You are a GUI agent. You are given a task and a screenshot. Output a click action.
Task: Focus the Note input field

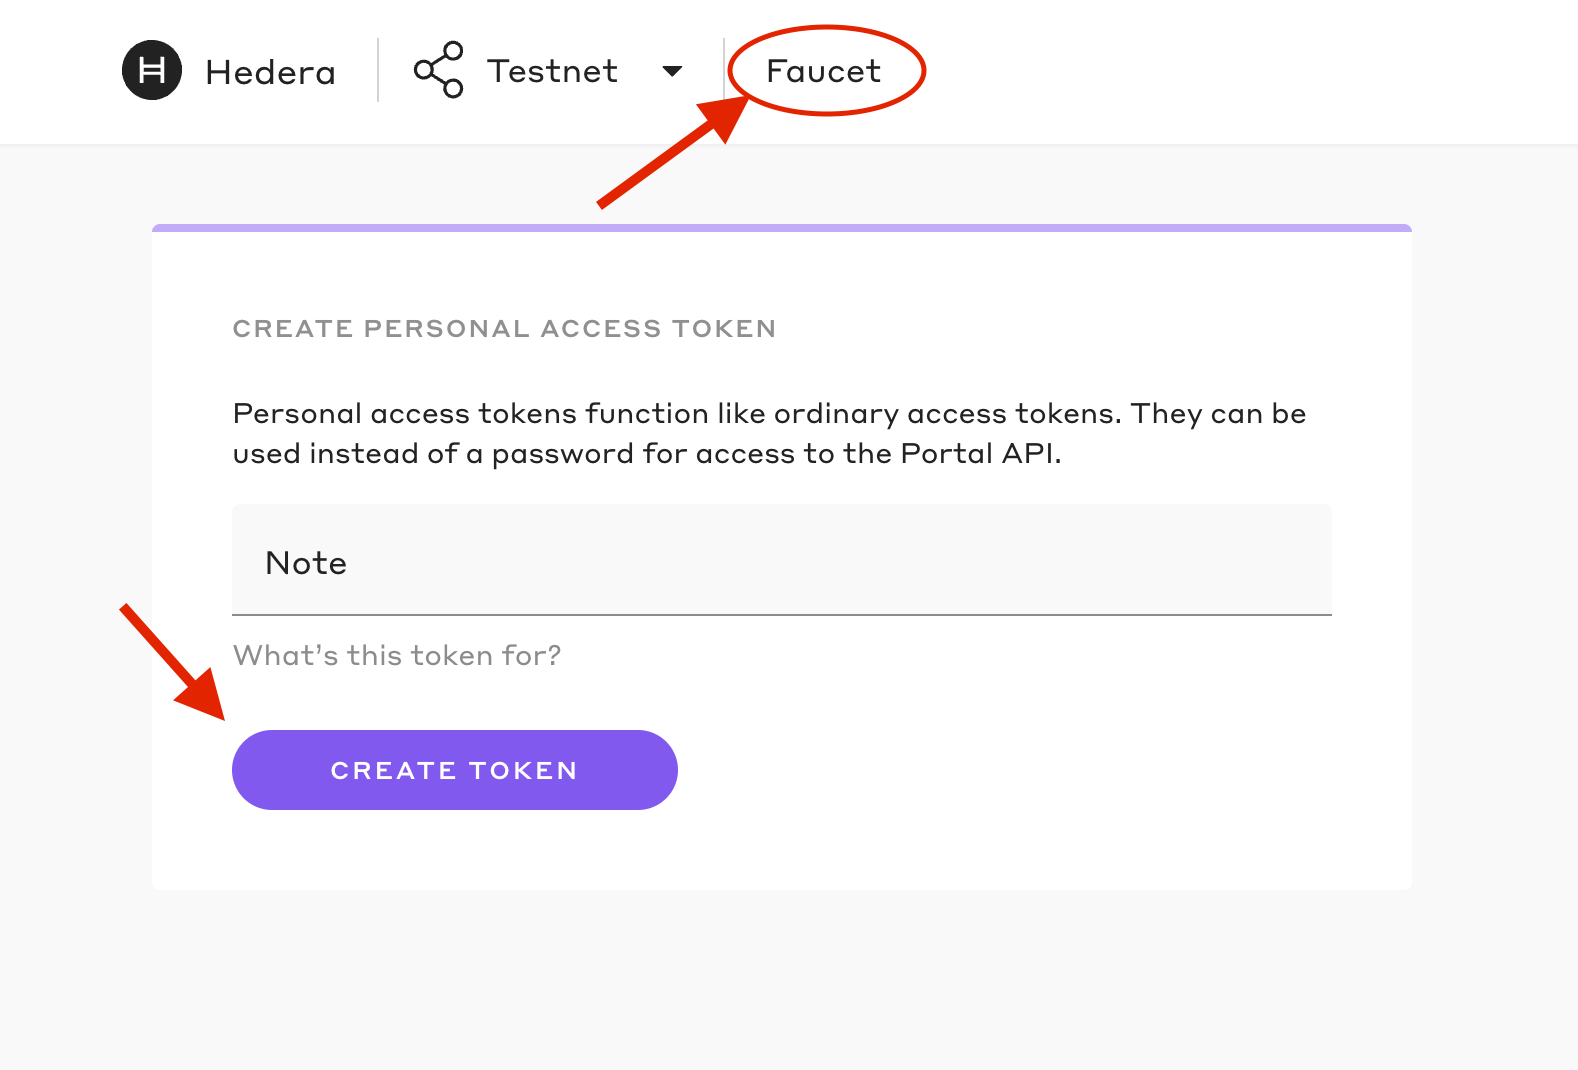782,560
